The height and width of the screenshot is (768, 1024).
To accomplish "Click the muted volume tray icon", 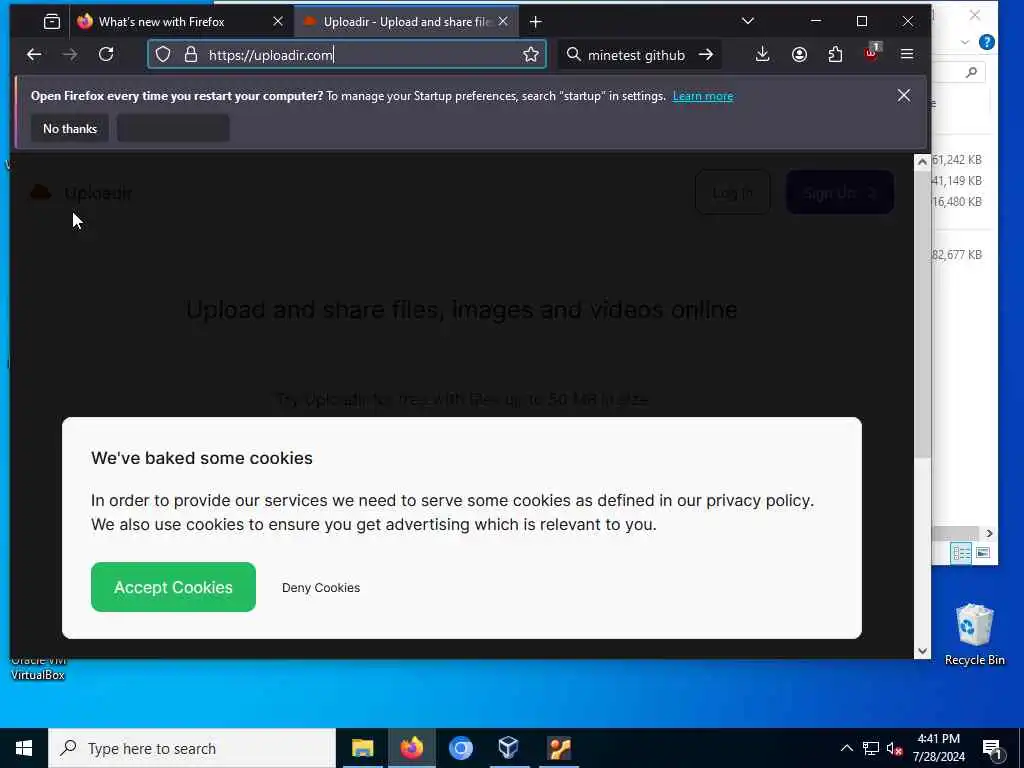I will [894, 748].
